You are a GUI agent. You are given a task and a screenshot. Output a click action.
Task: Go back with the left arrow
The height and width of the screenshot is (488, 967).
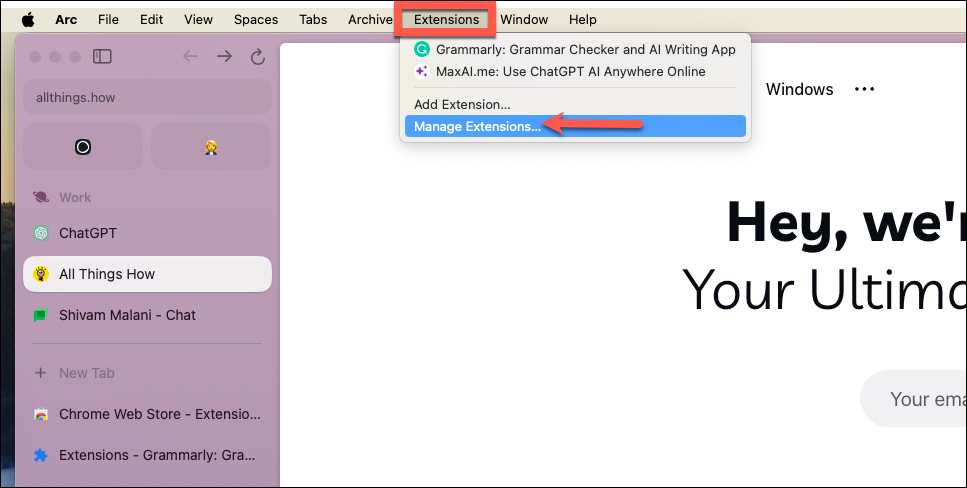pos(190,57)
